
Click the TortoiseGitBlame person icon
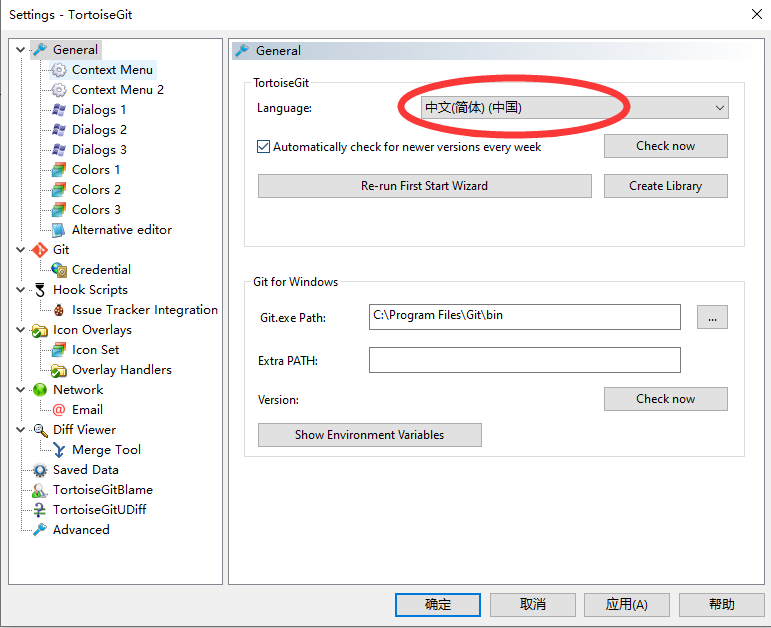(x=39, y=490)
